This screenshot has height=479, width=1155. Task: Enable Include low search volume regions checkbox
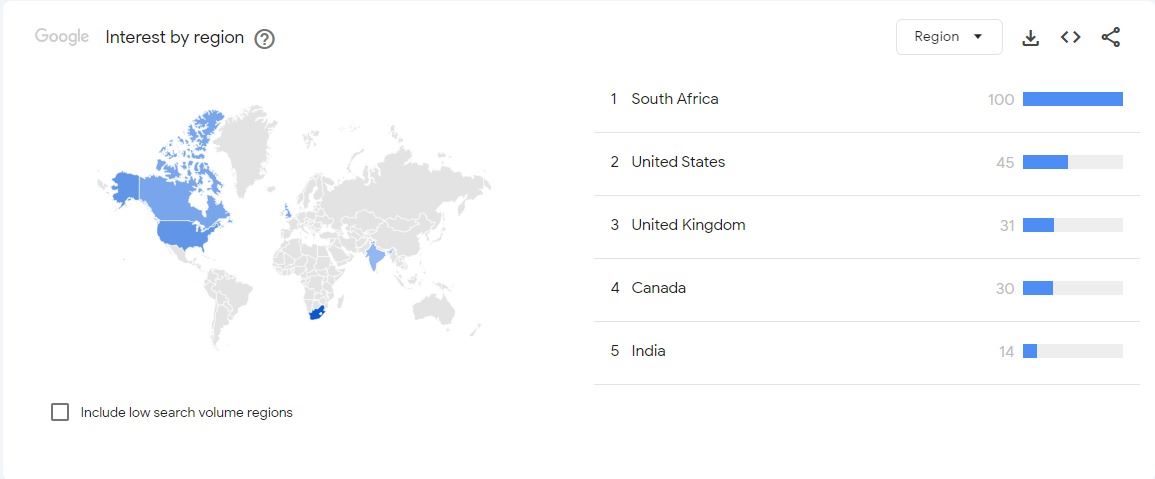pos(60,412)
